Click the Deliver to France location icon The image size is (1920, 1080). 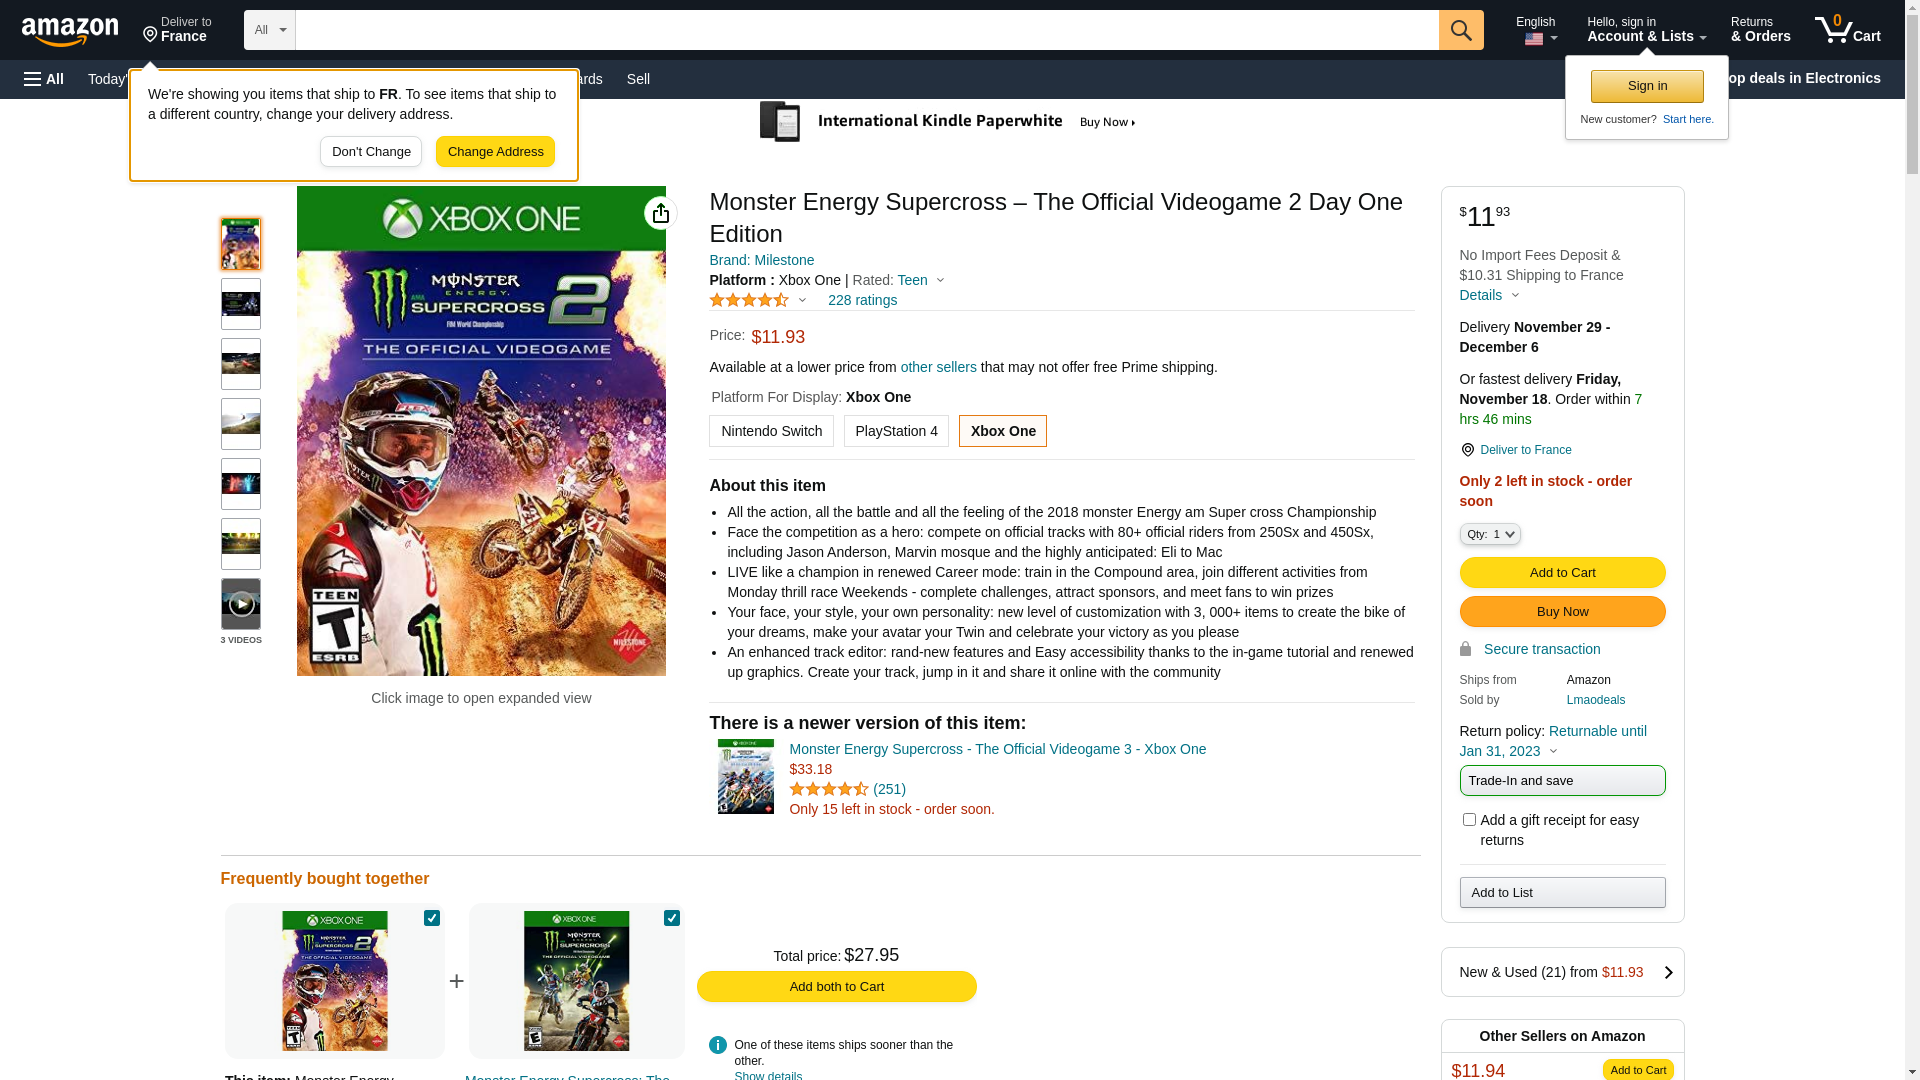coord(1467,451)
